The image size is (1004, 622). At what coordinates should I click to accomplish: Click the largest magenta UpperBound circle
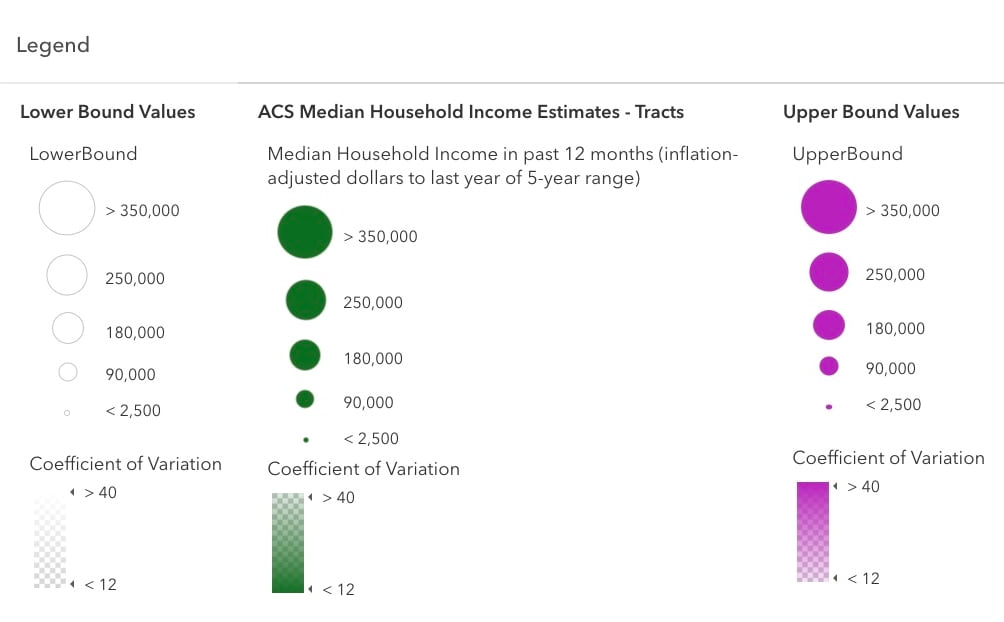(829, 207)
